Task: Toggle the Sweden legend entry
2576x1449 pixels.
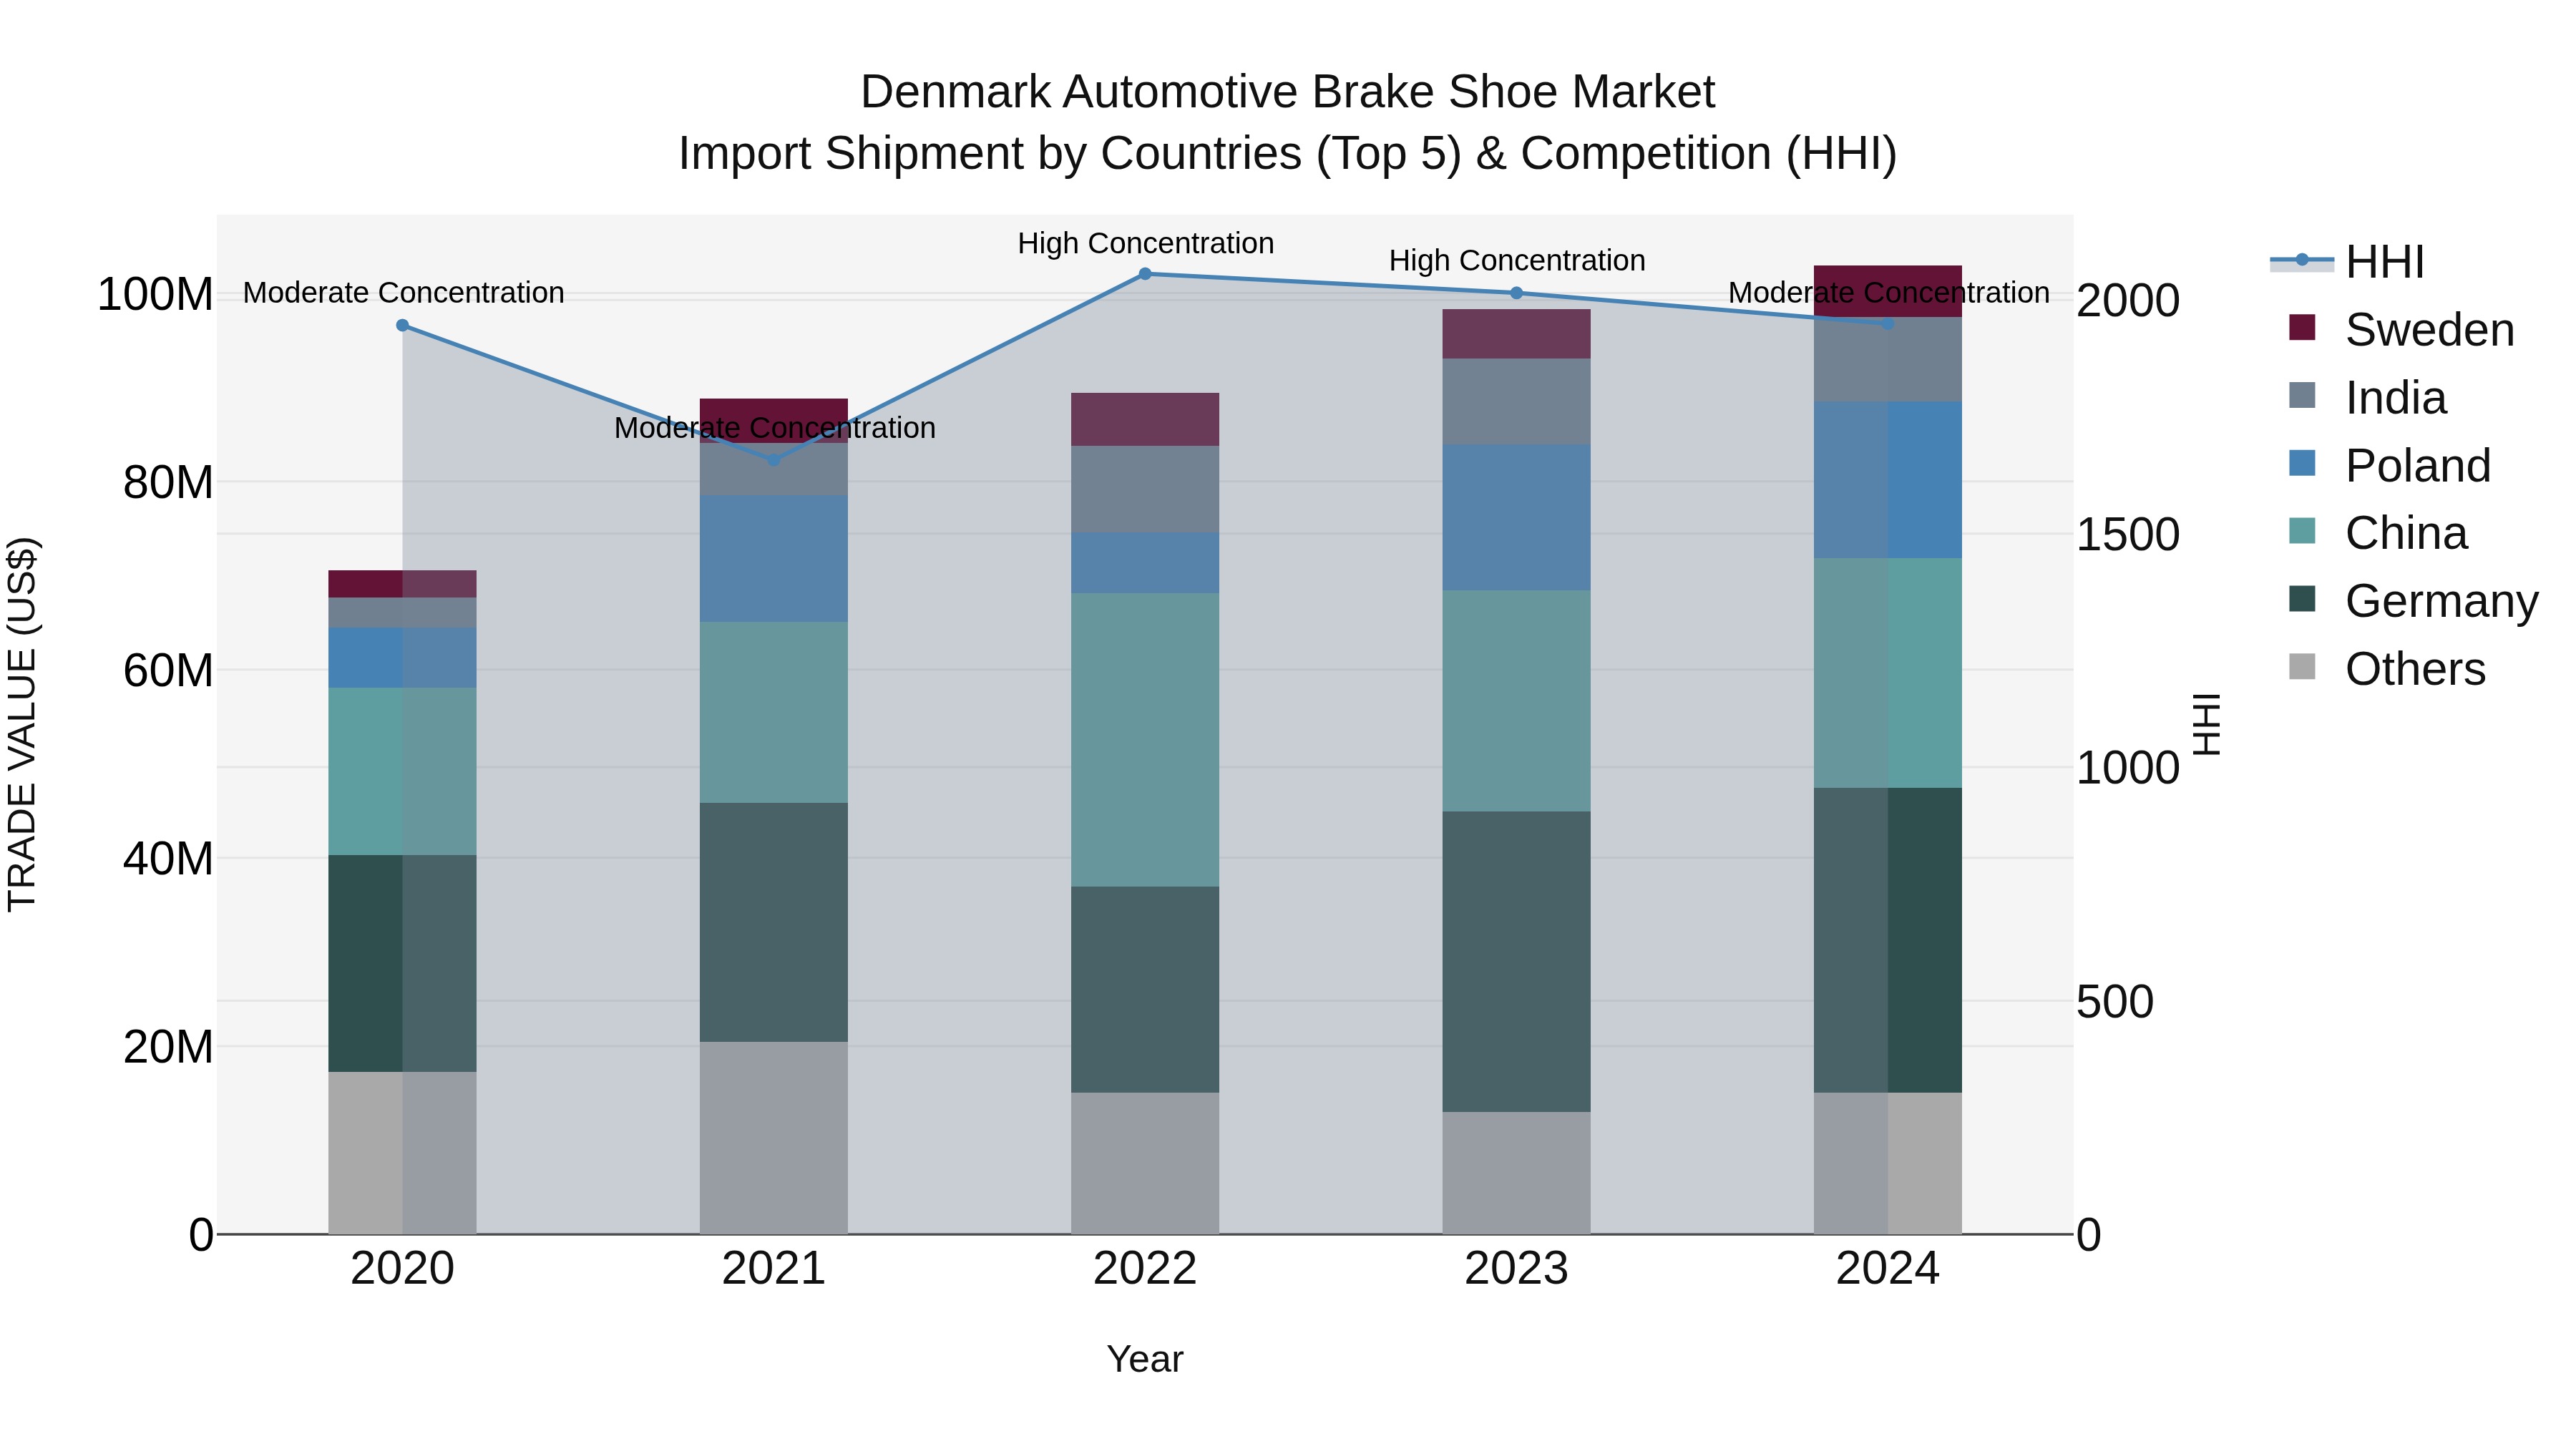Action: point(2401,329)
